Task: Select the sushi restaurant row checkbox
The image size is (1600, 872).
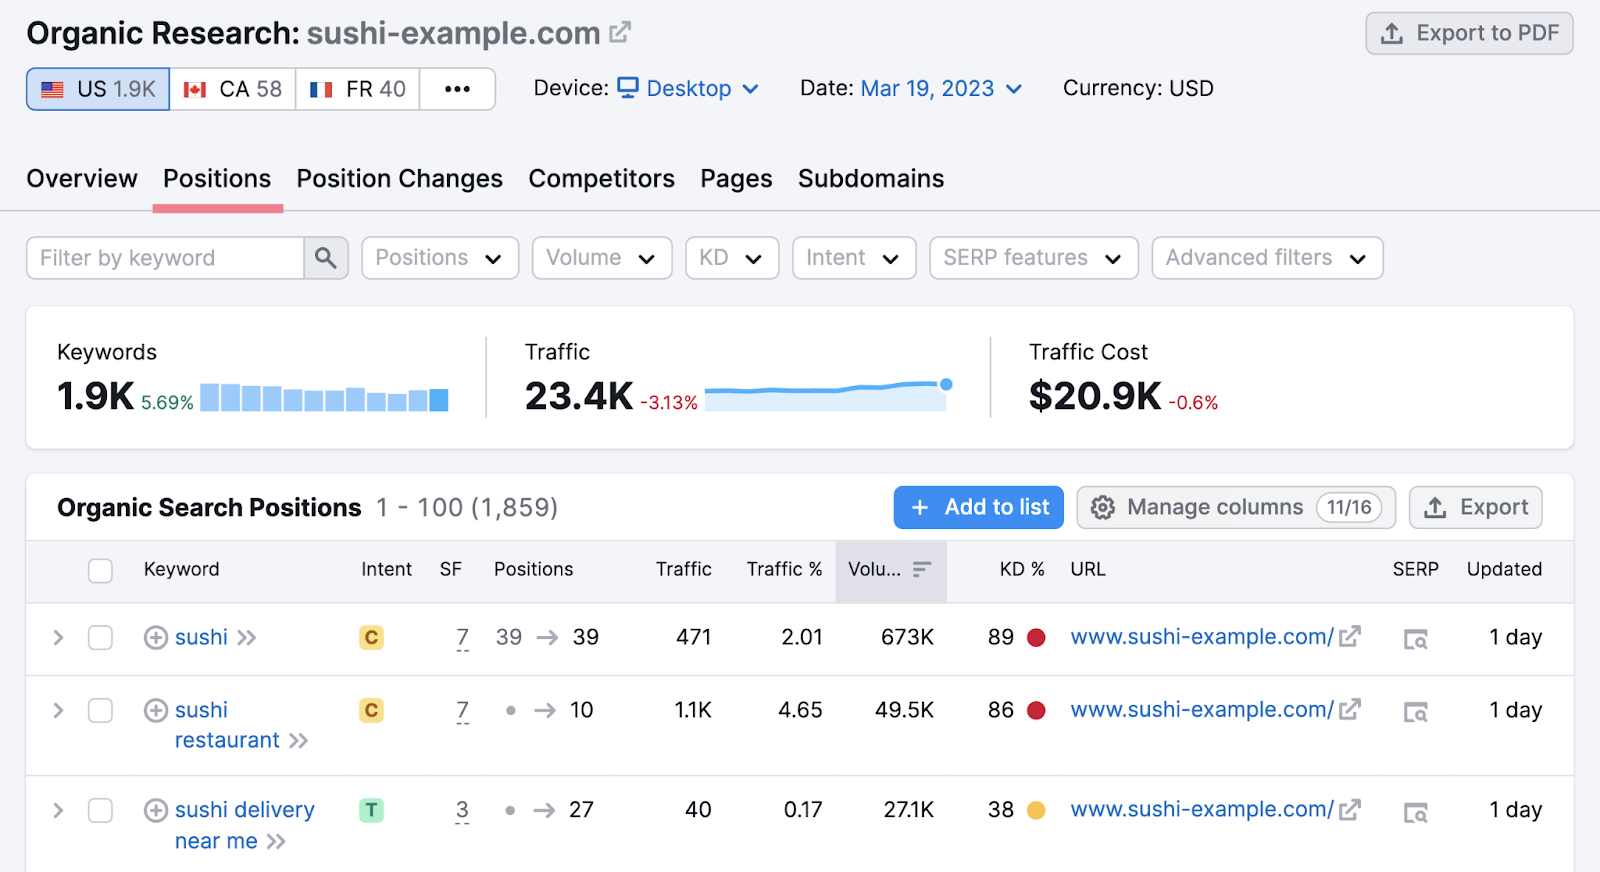Action: click(100, 711)
